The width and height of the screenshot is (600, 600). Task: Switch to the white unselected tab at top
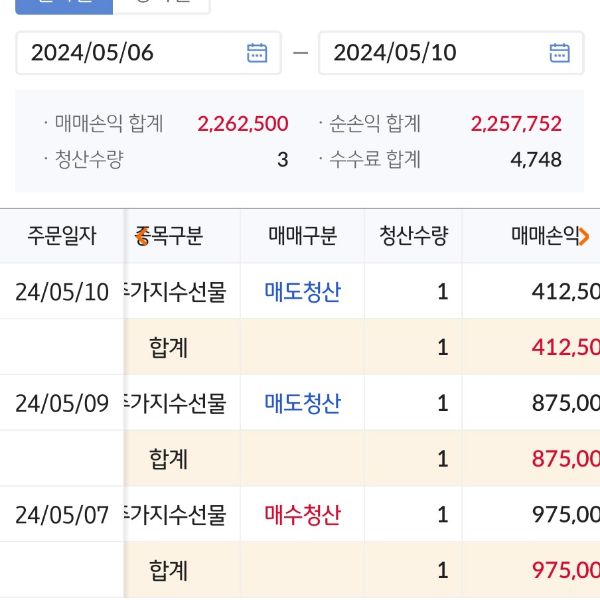160,5
